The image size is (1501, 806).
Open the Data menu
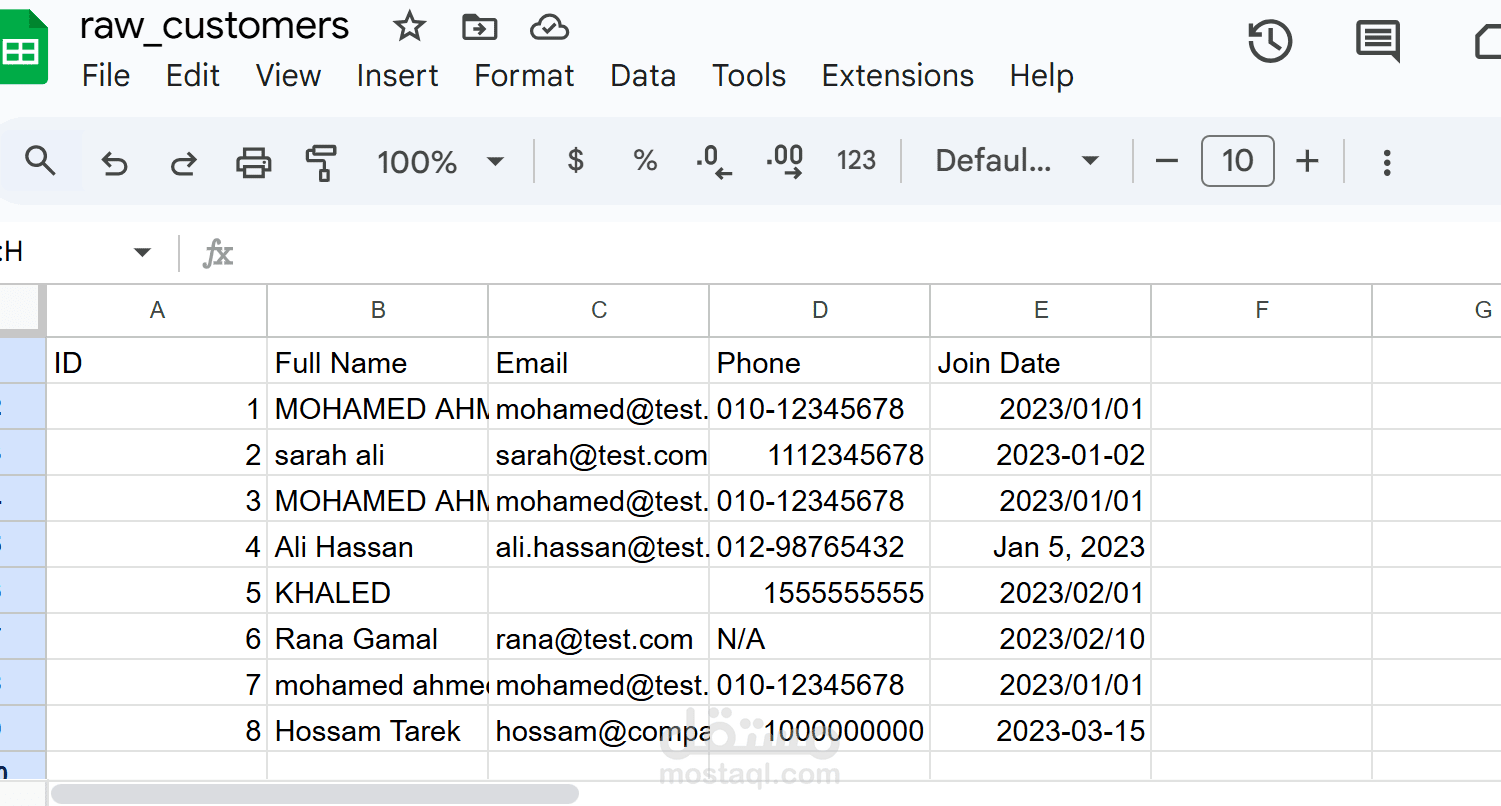643,76
